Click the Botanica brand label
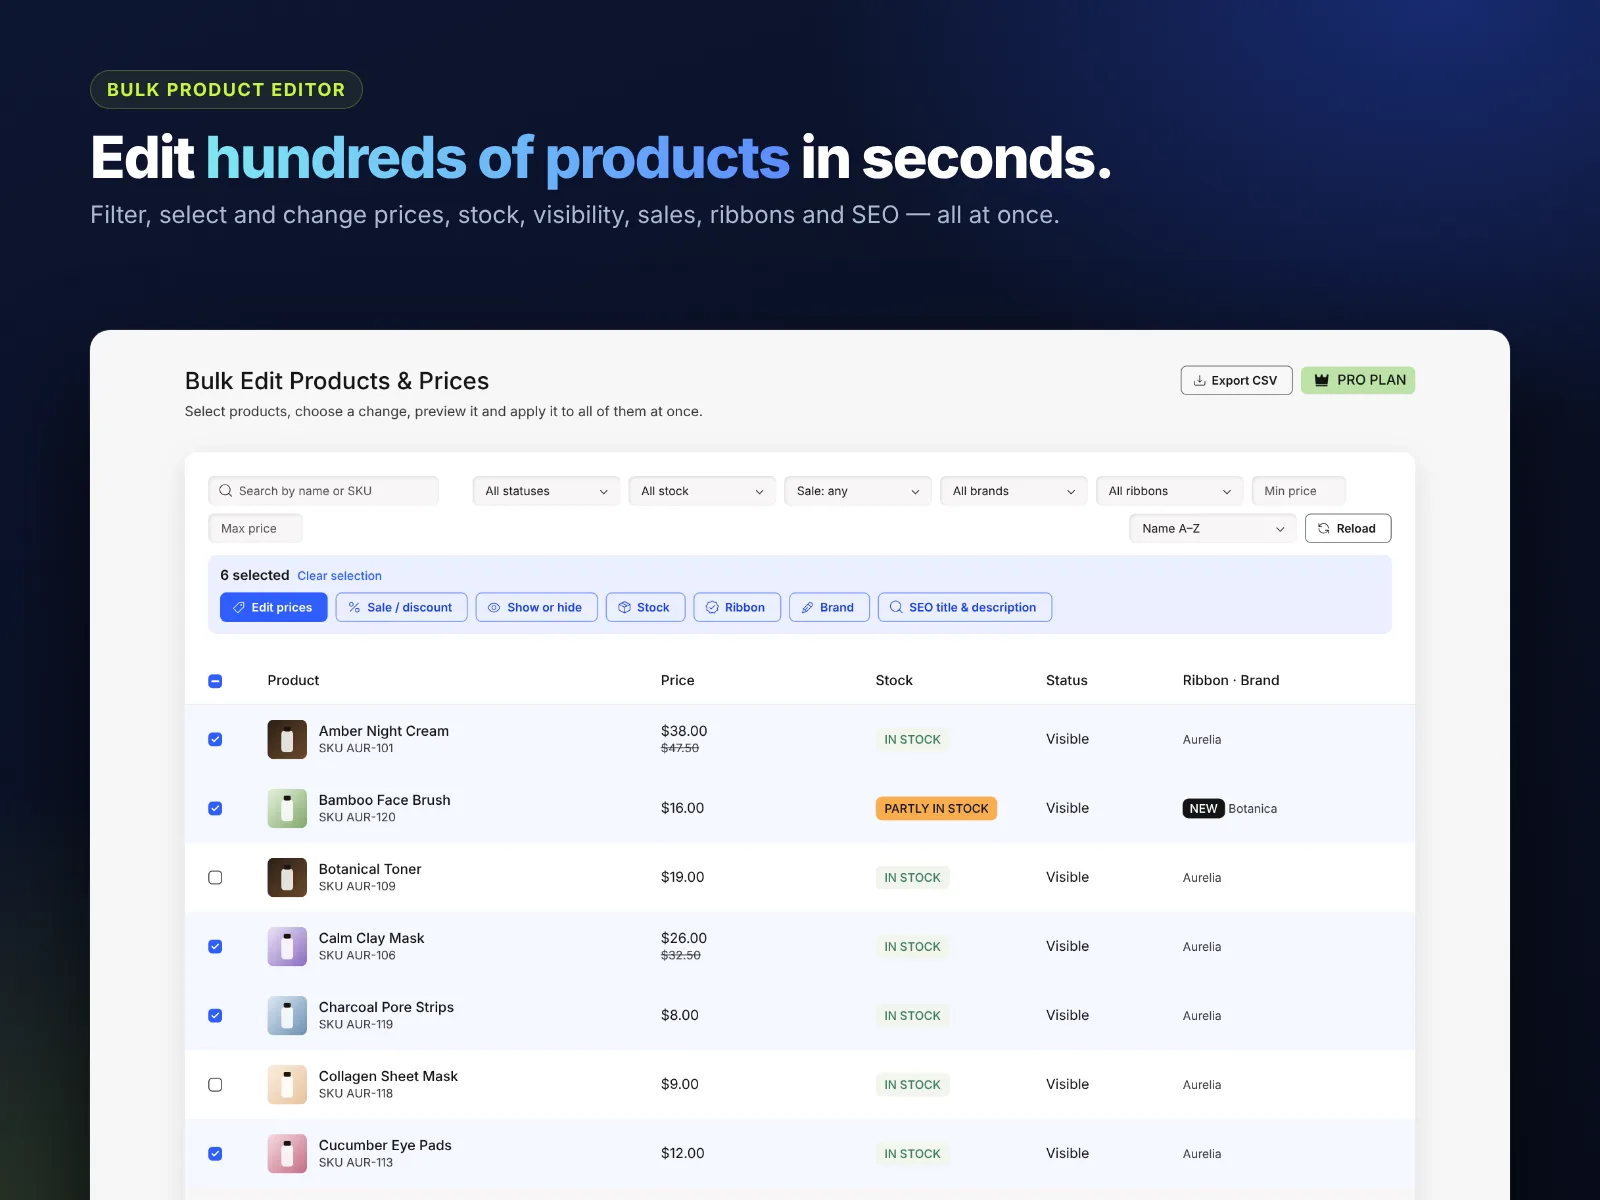The image size is (1600, 1200). (1252, 808)
